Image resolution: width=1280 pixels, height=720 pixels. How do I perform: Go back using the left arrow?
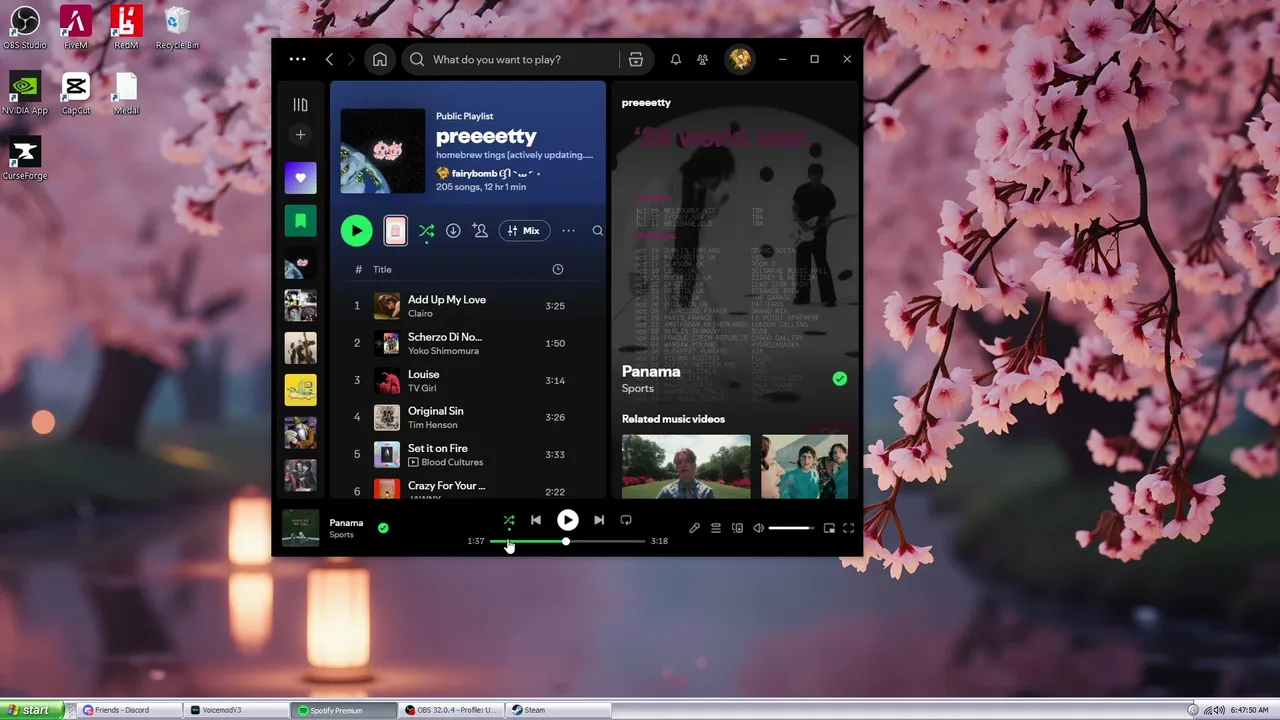329,59
